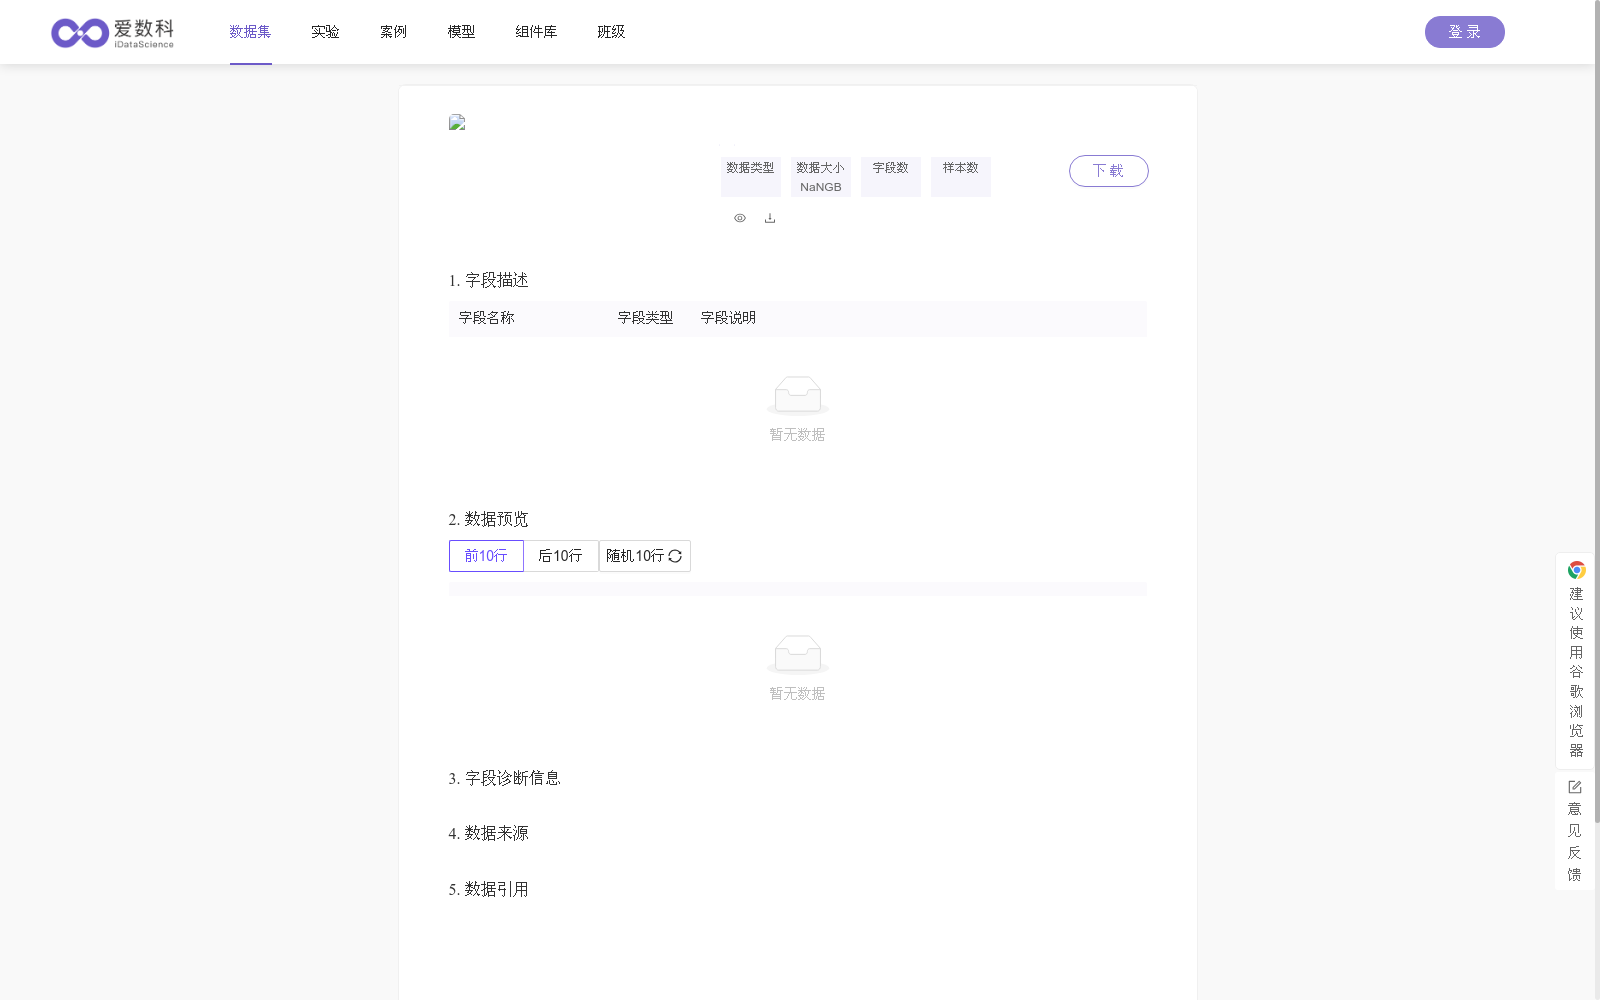Switch to the 模型 tab
This screenshot has width=1600, height=1000.
click(460, 31)
